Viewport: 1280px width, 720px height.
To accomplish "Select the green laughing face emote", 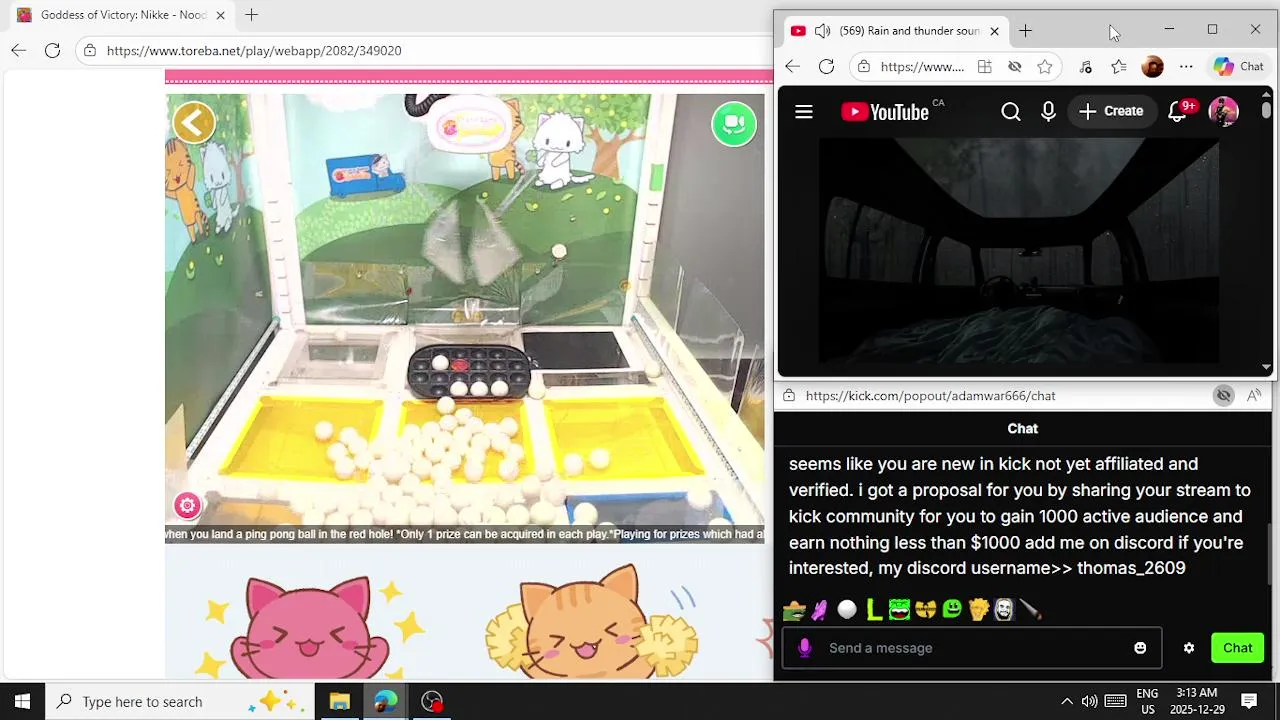I will tap(899, 609).
